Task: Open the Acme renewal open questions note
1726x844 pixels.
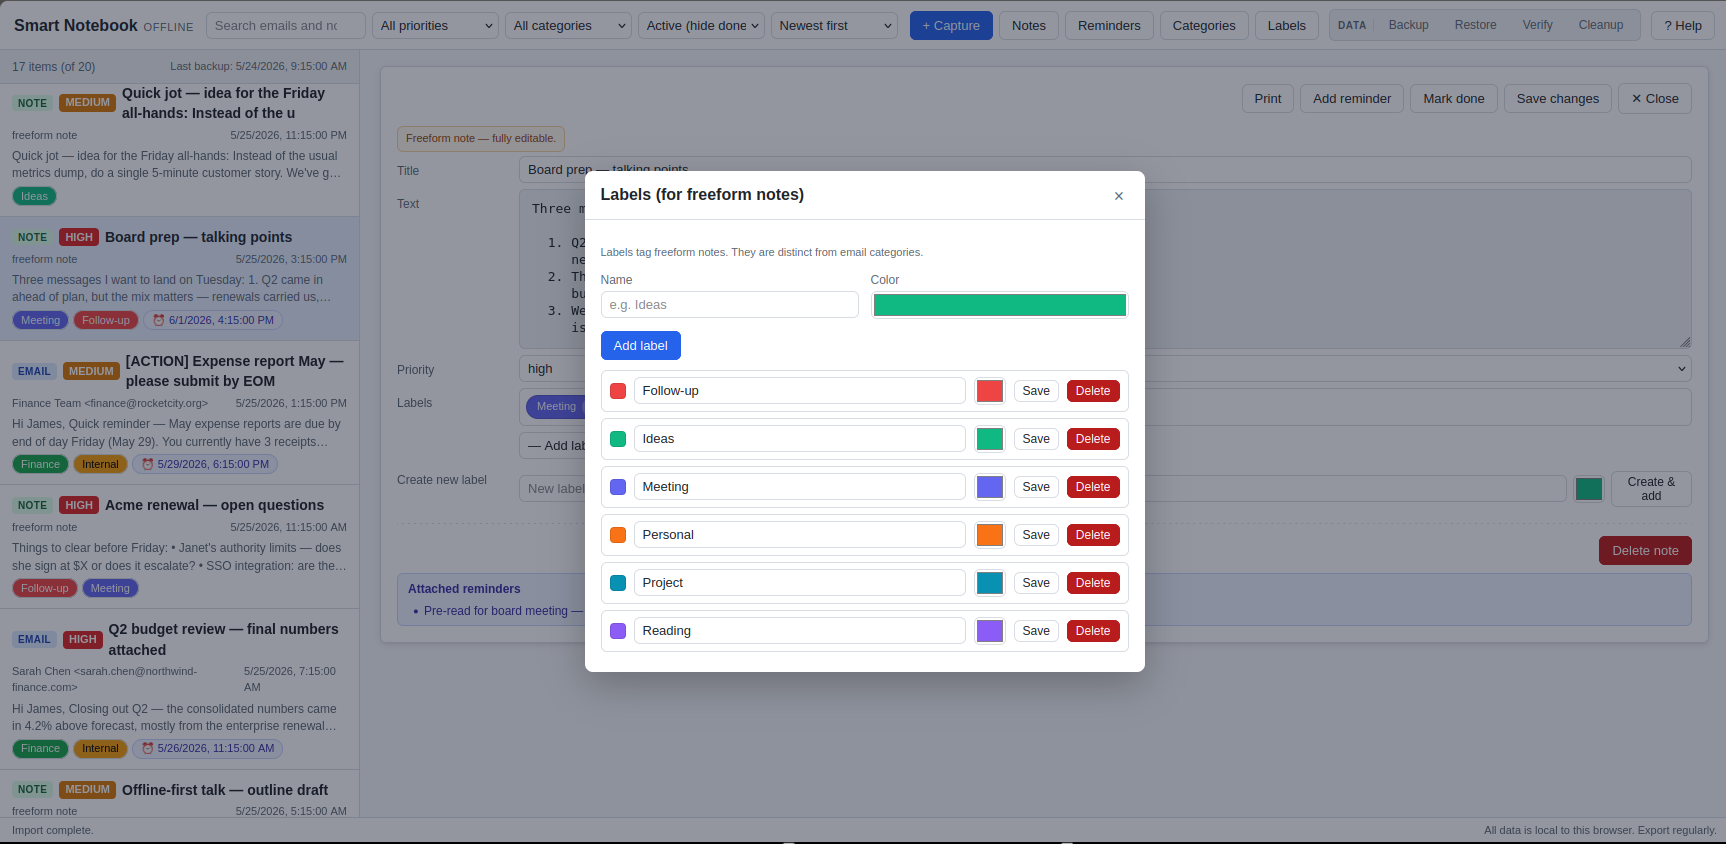Action: tap(180, 547)
